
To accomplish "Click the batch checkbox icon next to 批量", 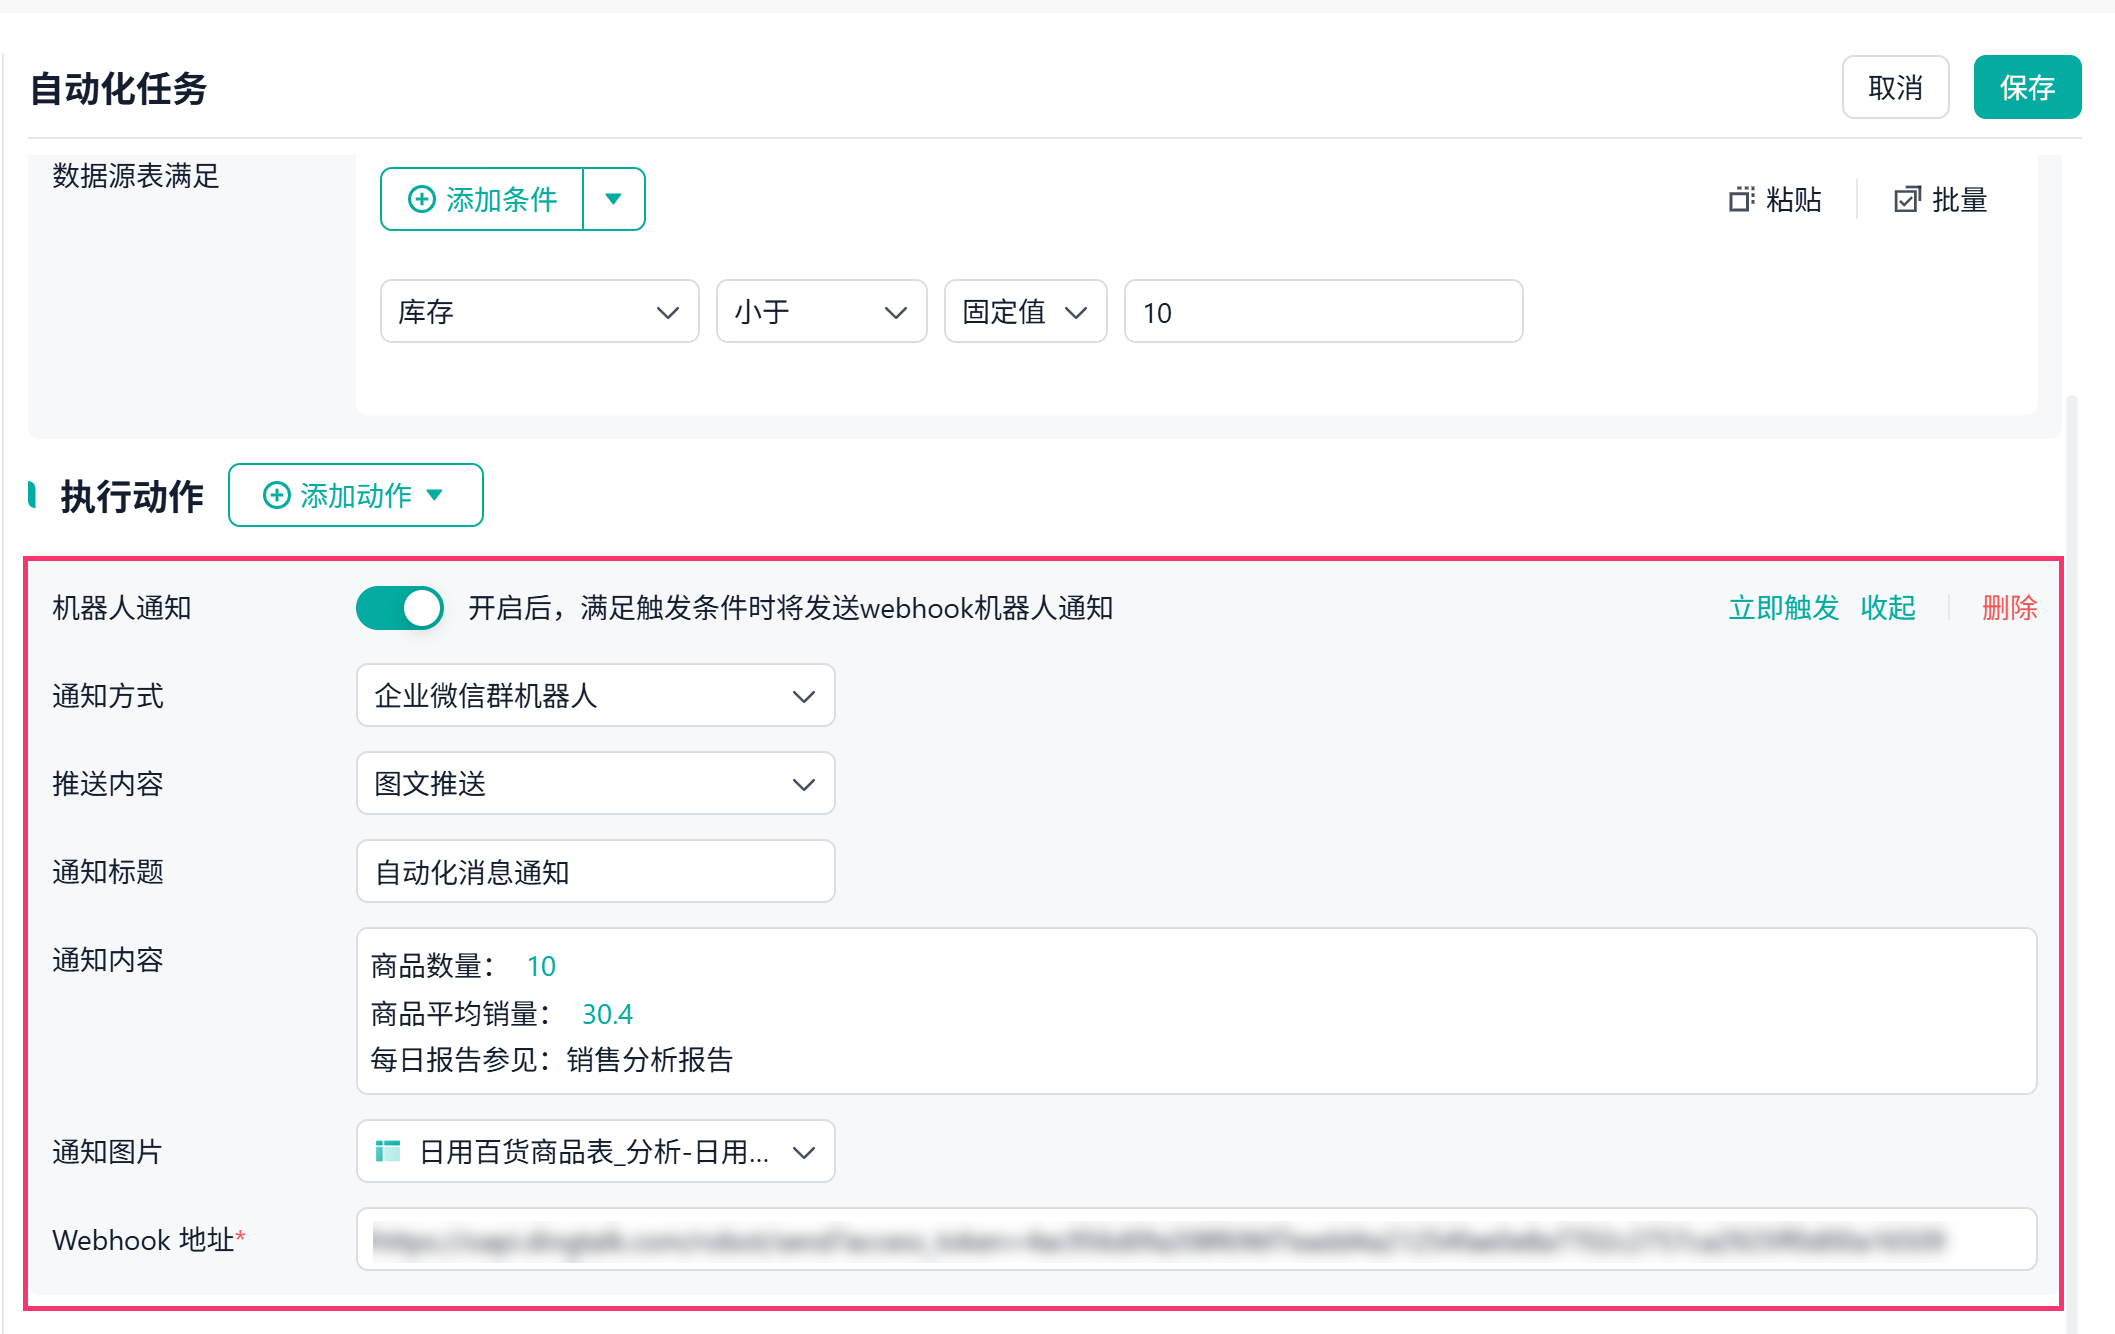I will click(x=1907, y=200).
